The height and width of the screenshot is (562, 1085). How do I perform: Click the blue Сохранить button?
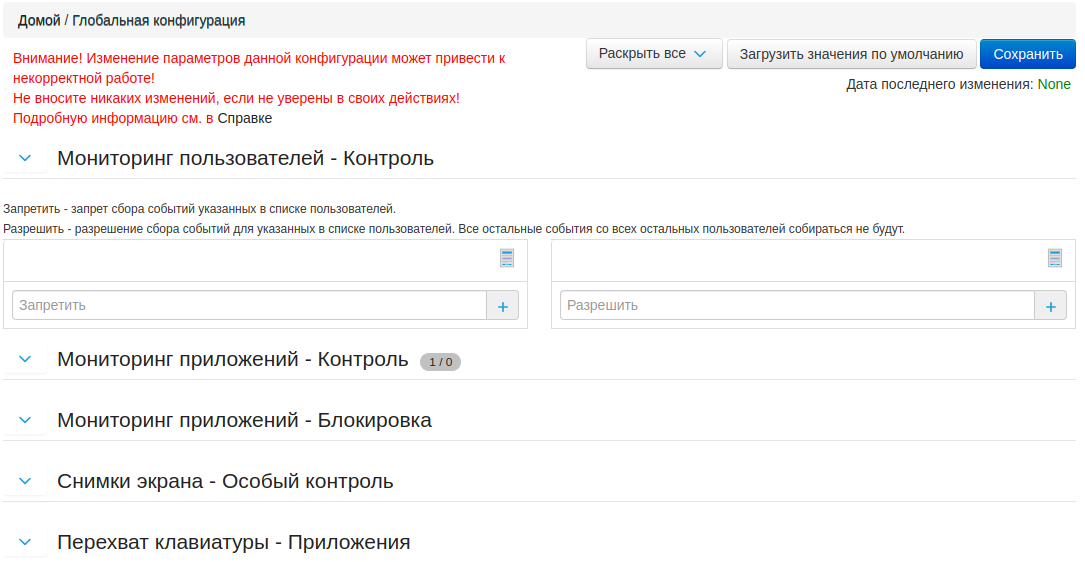(x=1028, y=54)
